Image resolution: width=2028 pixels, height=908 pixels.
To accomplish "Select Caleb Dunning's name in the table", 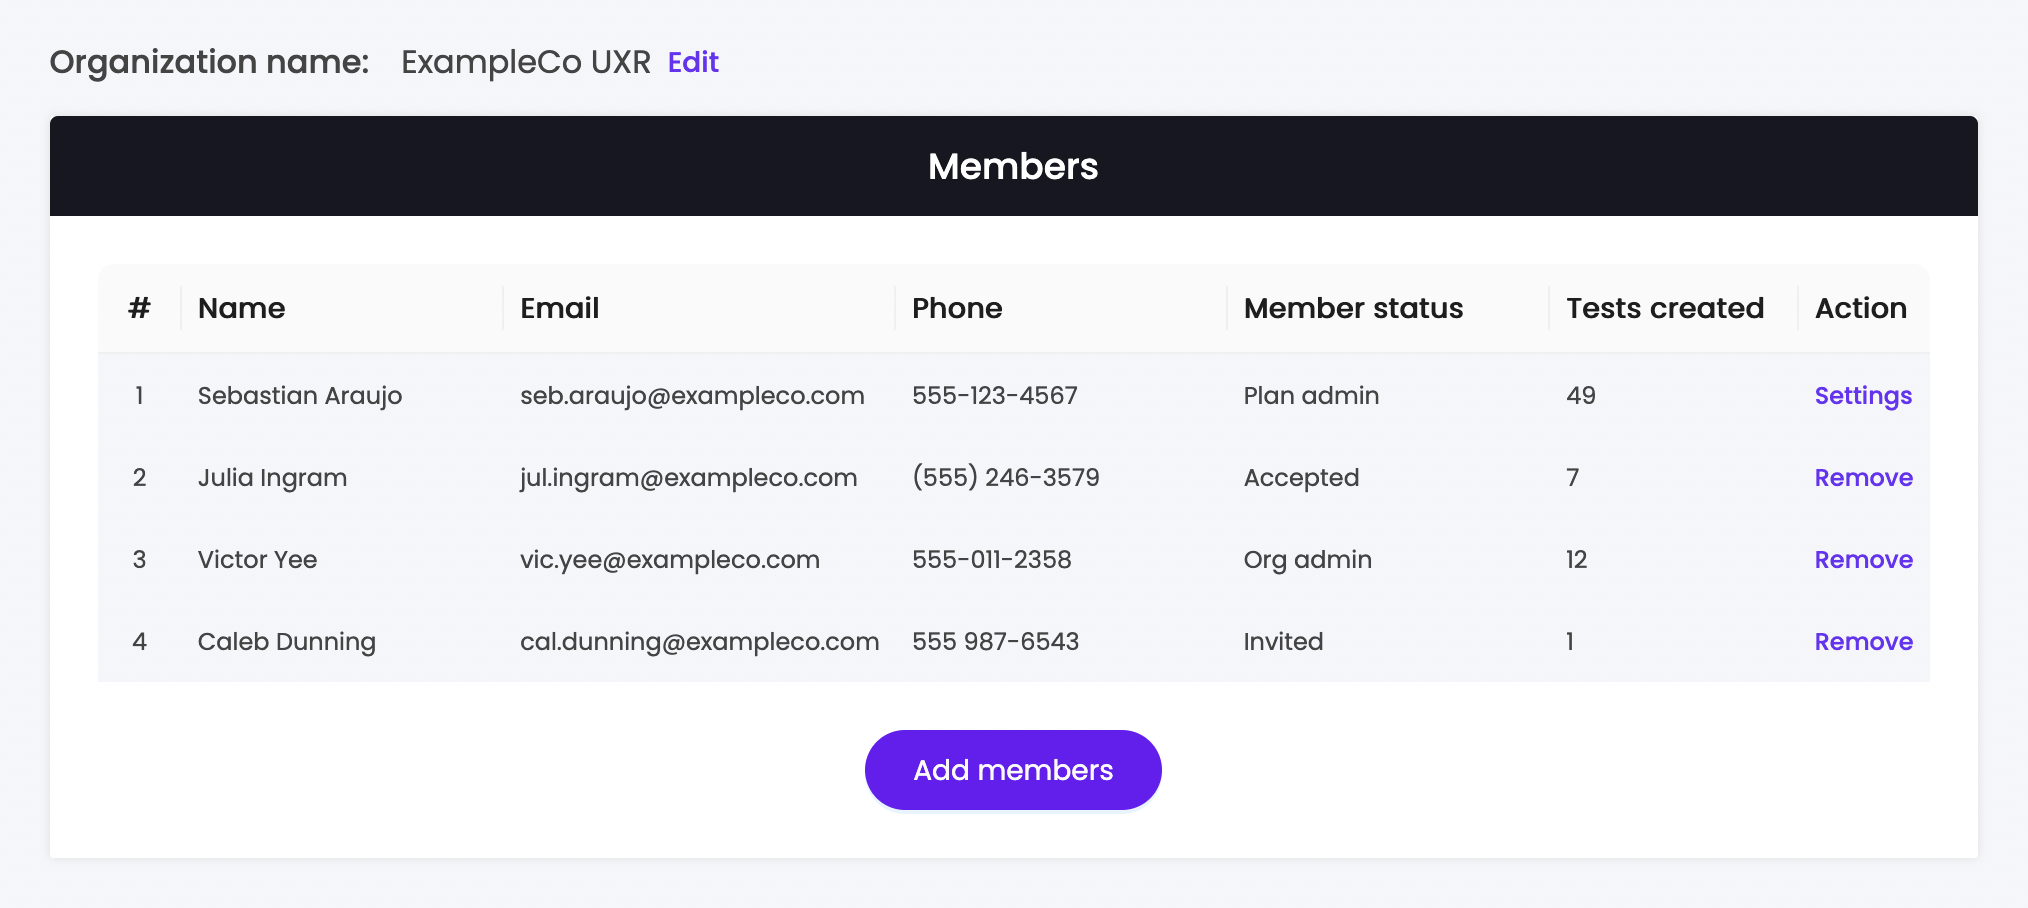I will coord(286,642).
